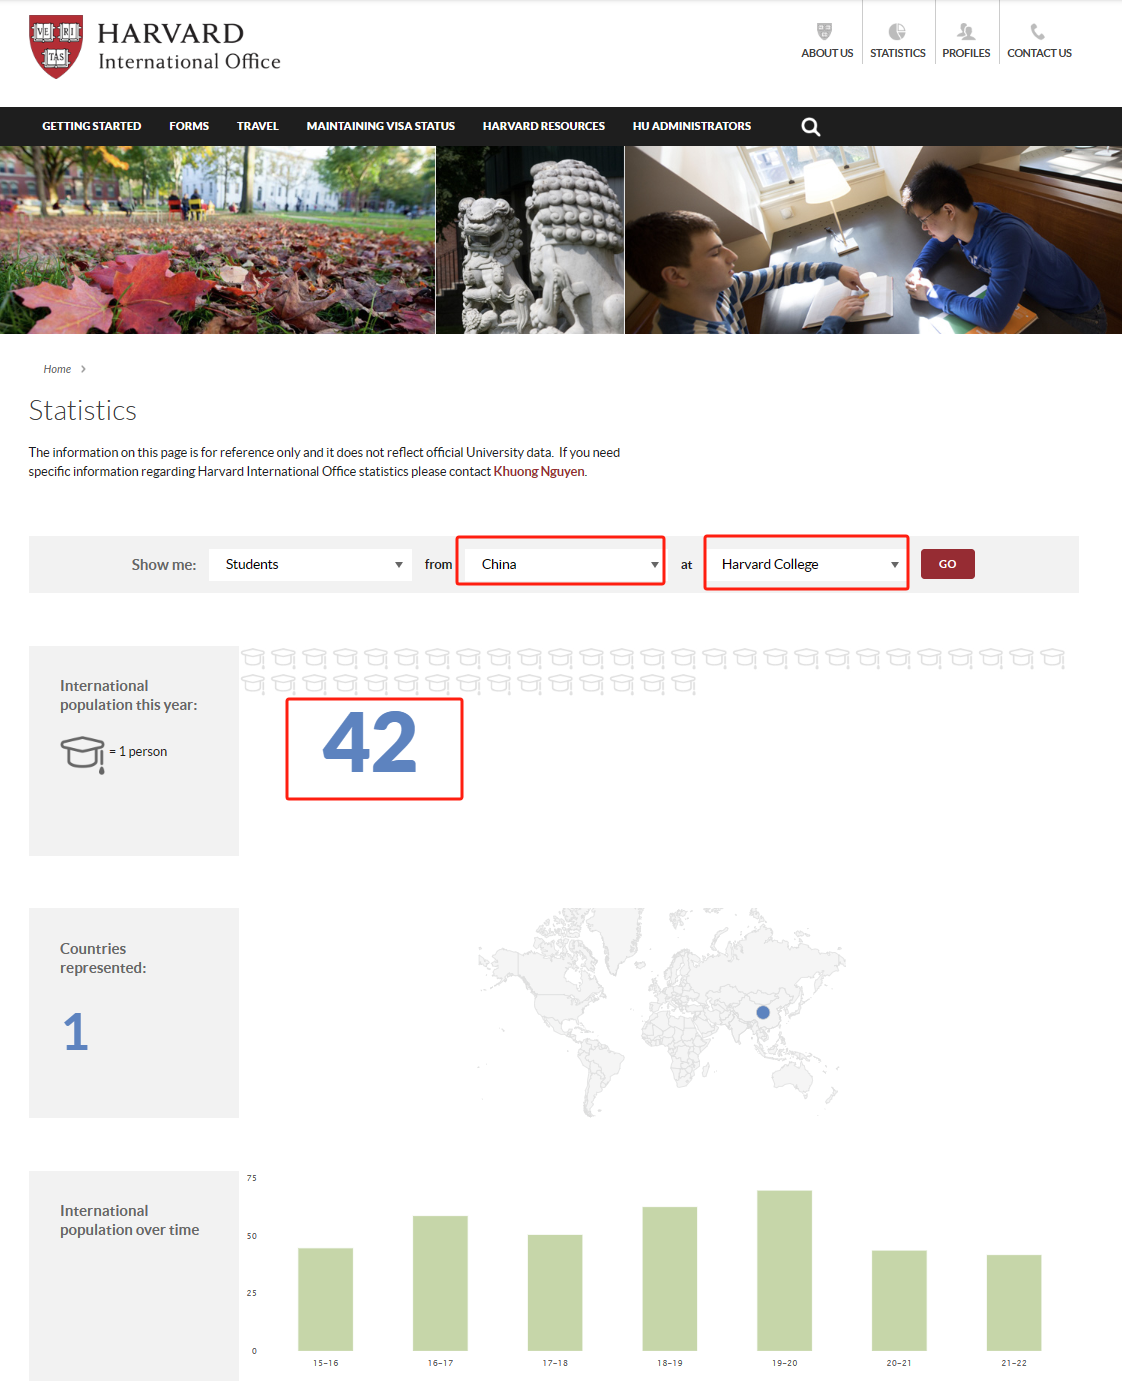Image resolution: width=1122 pixels, height=1388 pixels.
Task: Click the autumn leaves banner photo
Action: (x=217, y=240)
